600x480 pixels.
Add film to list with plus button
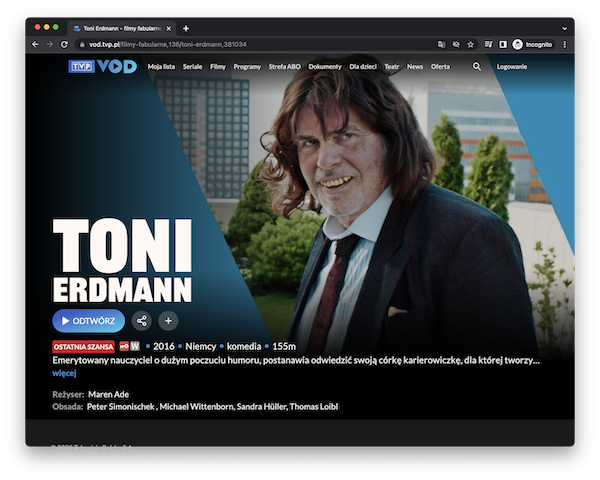(x=168, y=321)
